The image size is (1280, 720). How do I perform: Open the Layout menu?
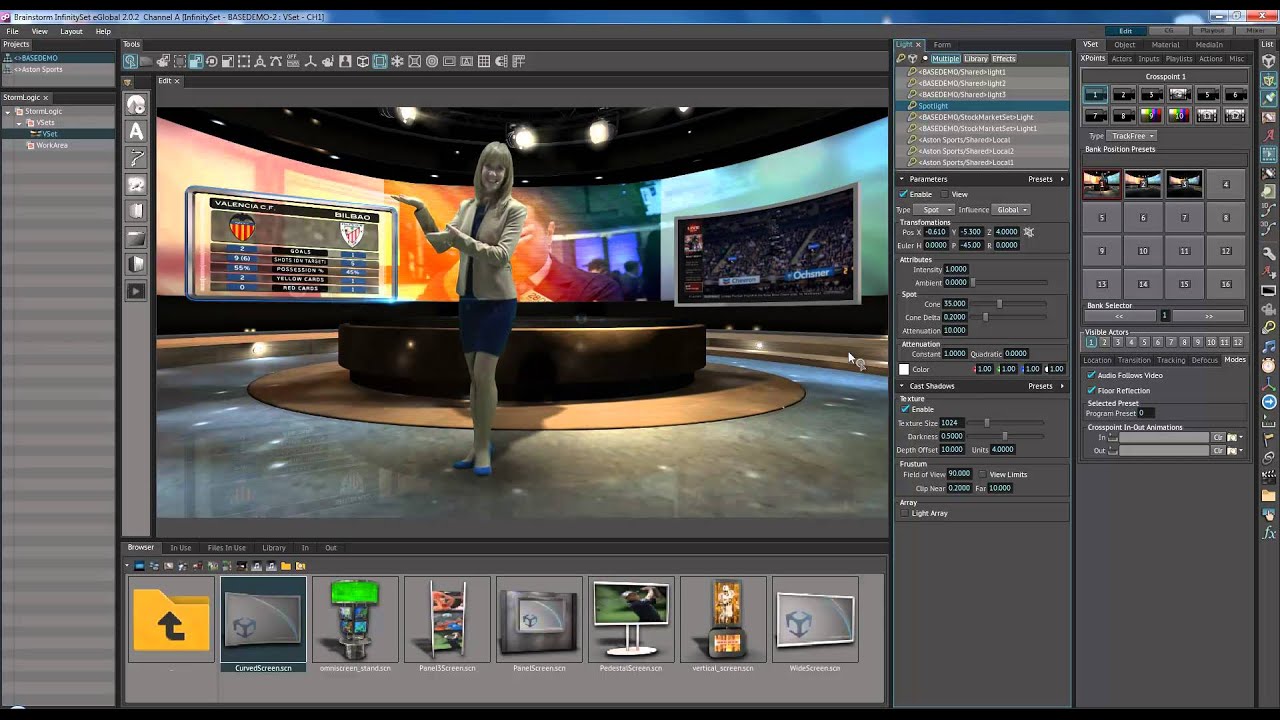point(71,31)
